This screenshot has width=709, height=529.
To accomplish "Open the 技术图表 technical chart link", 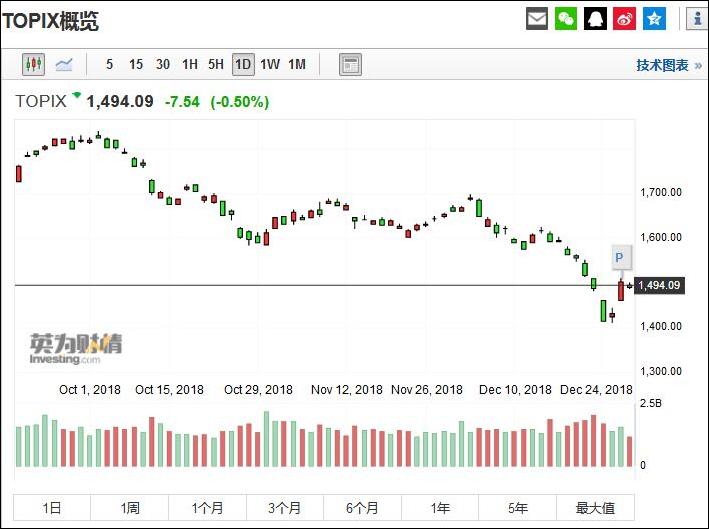I will (662, 65).
